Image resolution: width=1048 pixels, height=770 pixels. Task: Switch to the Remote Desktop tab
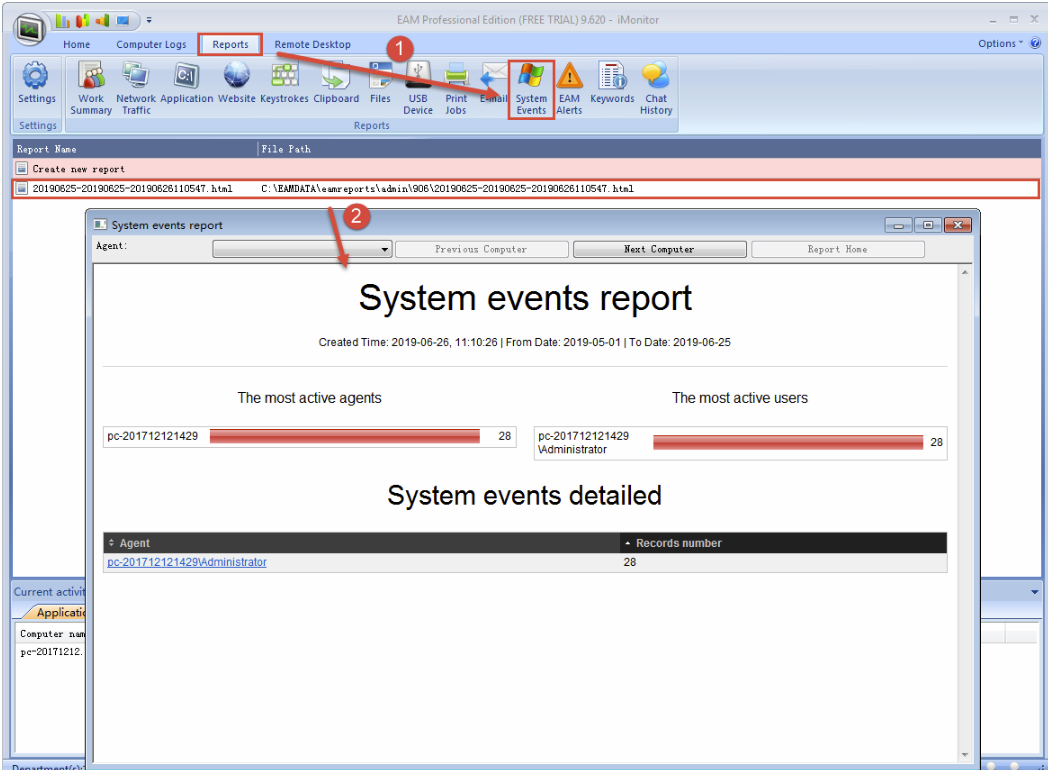coord(313,44)
